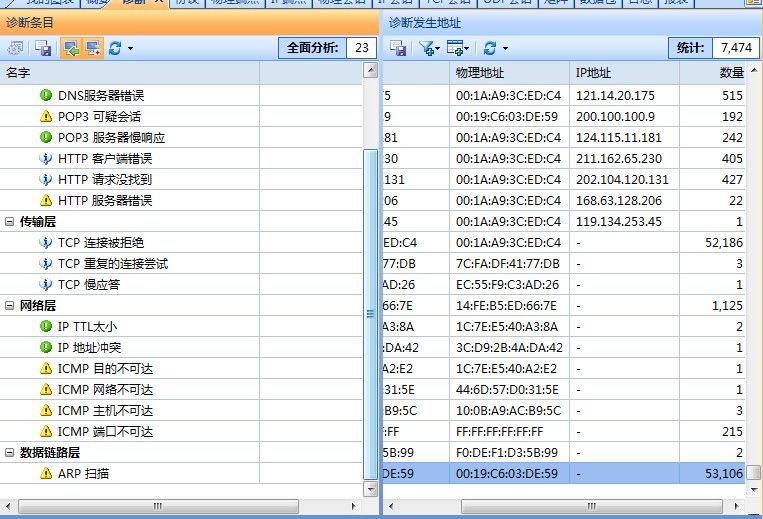Select row with IP 121.14.20.175
This screenshot has width=763, height=519.
[x=564, y=95]
